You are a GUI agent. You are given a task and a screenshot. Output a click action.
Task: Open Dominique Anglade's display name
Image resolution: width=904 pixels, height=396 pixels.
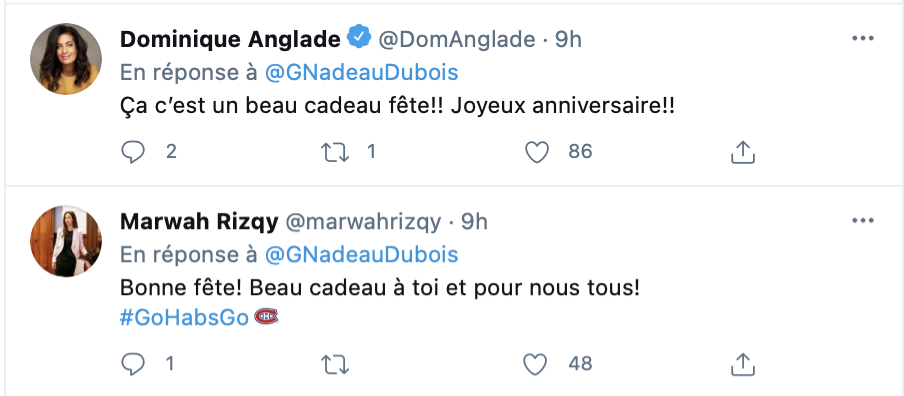coord(231,39)
